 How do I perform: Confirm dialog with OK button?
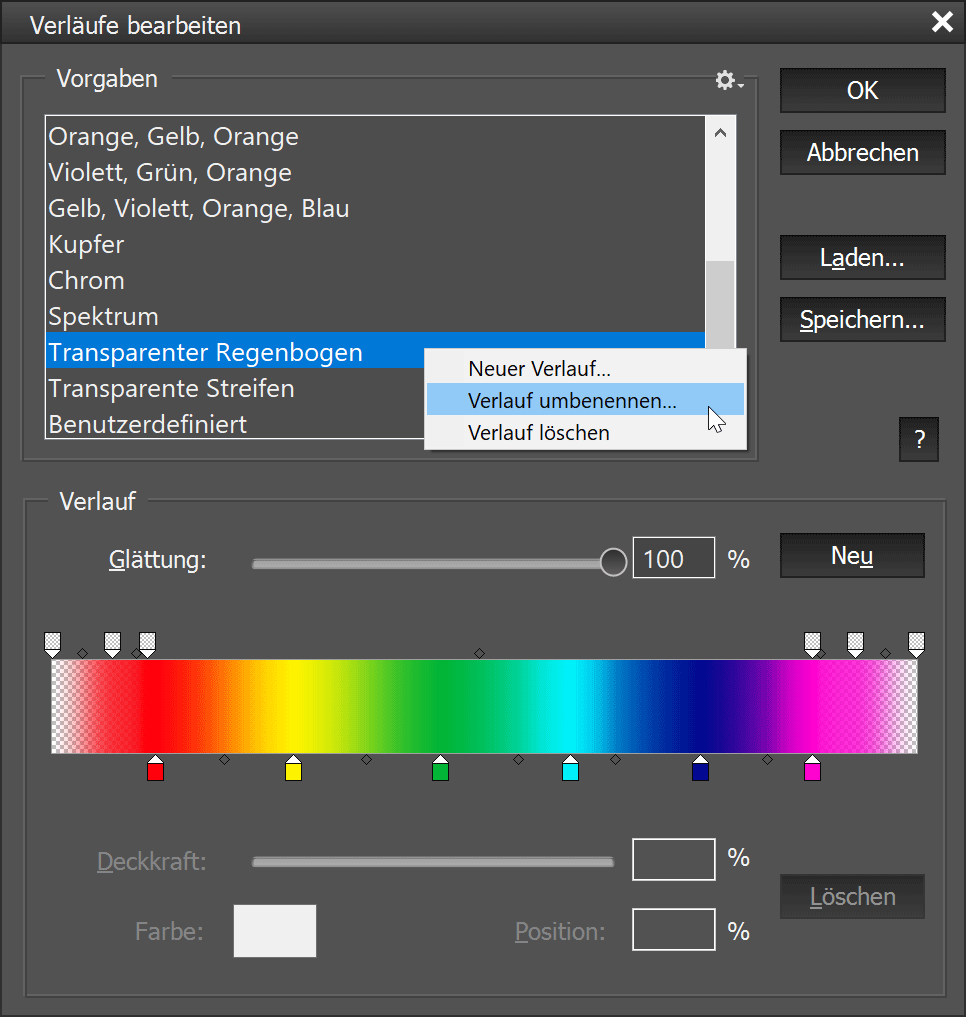tap(862, 90)
